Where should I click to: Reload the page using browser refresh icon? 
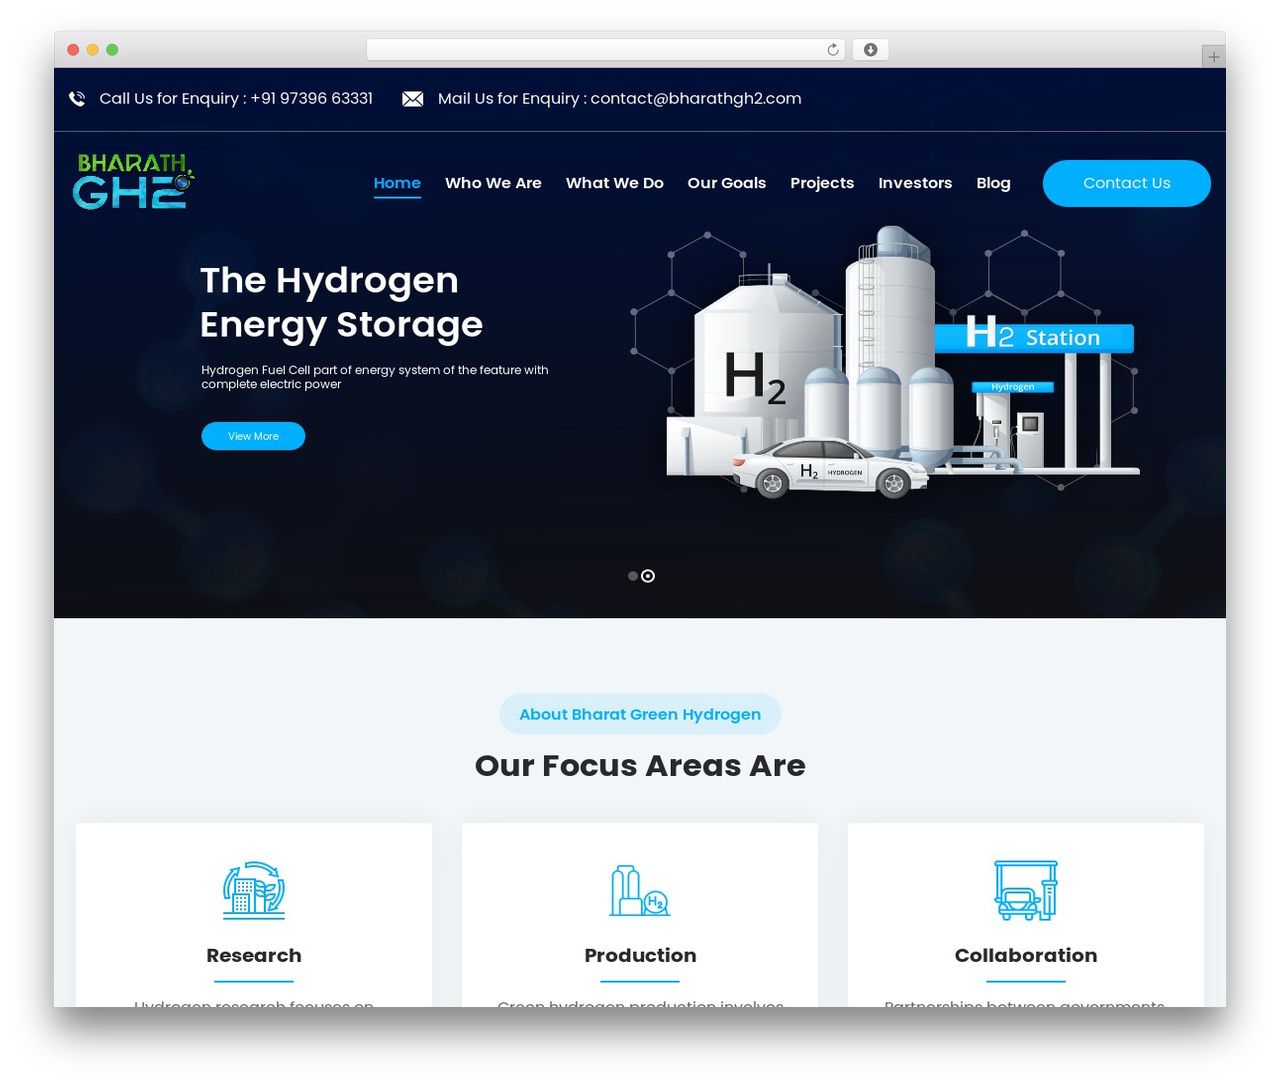click(833, 50)
